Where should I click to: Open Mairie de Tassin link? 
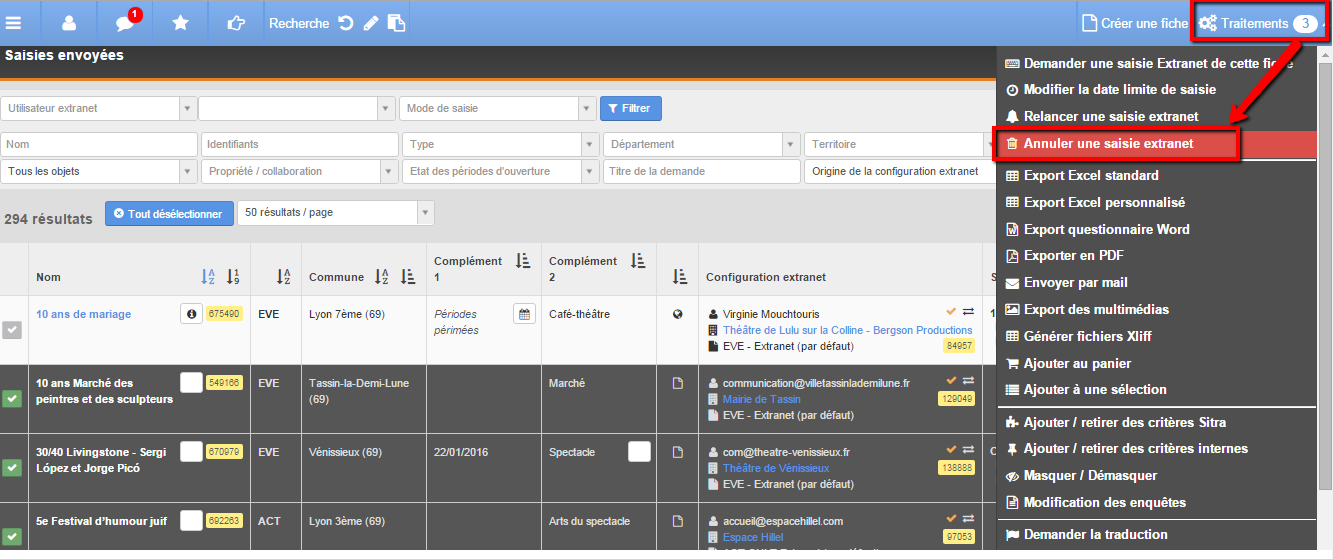pyautogui.click(x=761, y=399)
